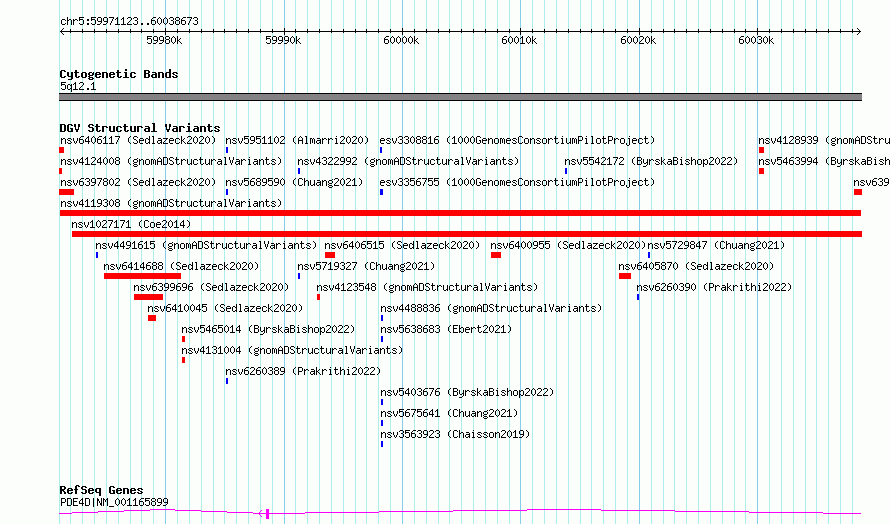Select the PDE4D exon marker on gene track

coord(267,513)
